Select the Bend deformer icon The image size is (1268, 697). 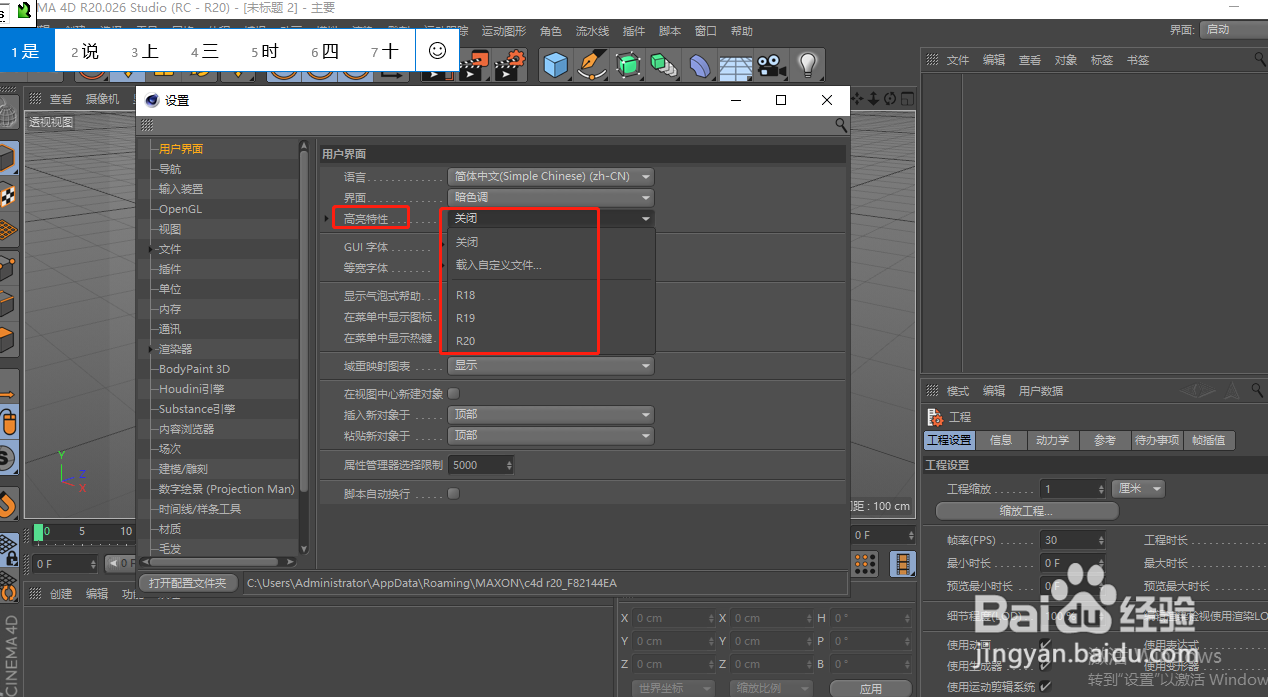click(x=699, y=65)
